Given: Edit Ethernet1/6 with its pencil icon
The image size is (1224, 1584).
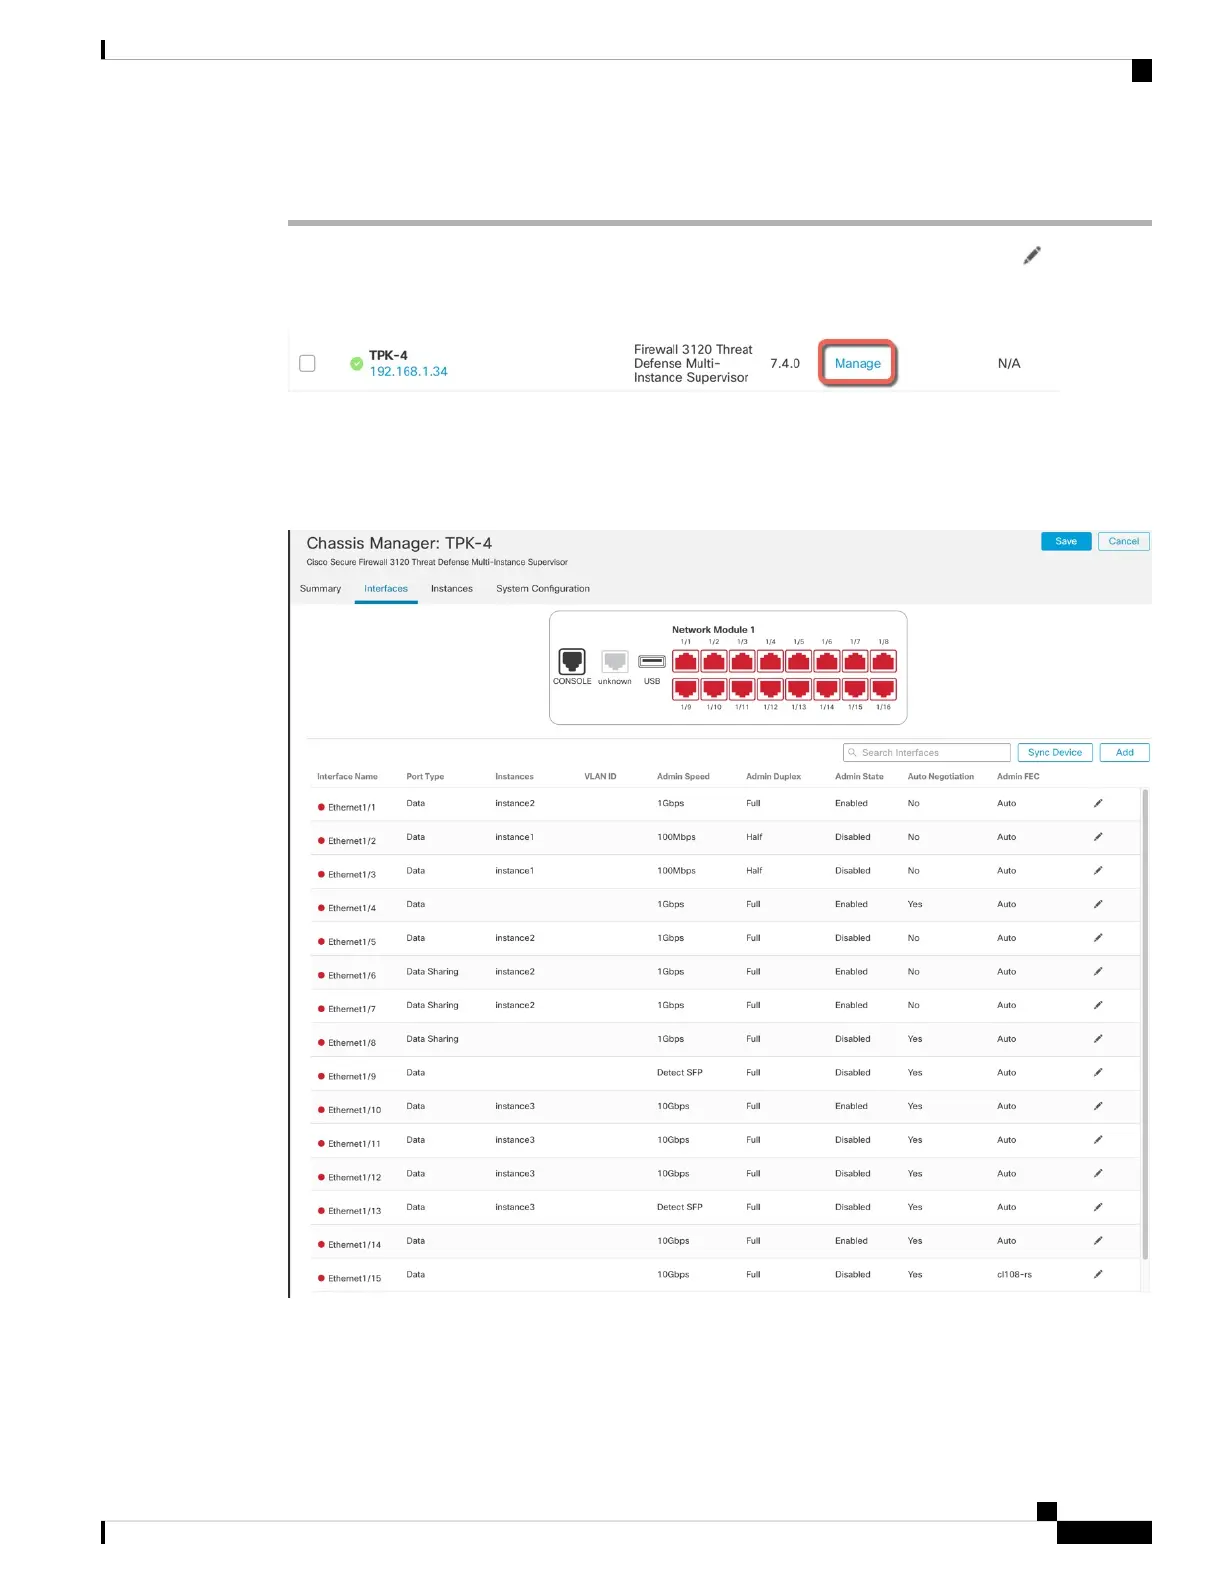Looking at the screenshot, I should 1098,972.
